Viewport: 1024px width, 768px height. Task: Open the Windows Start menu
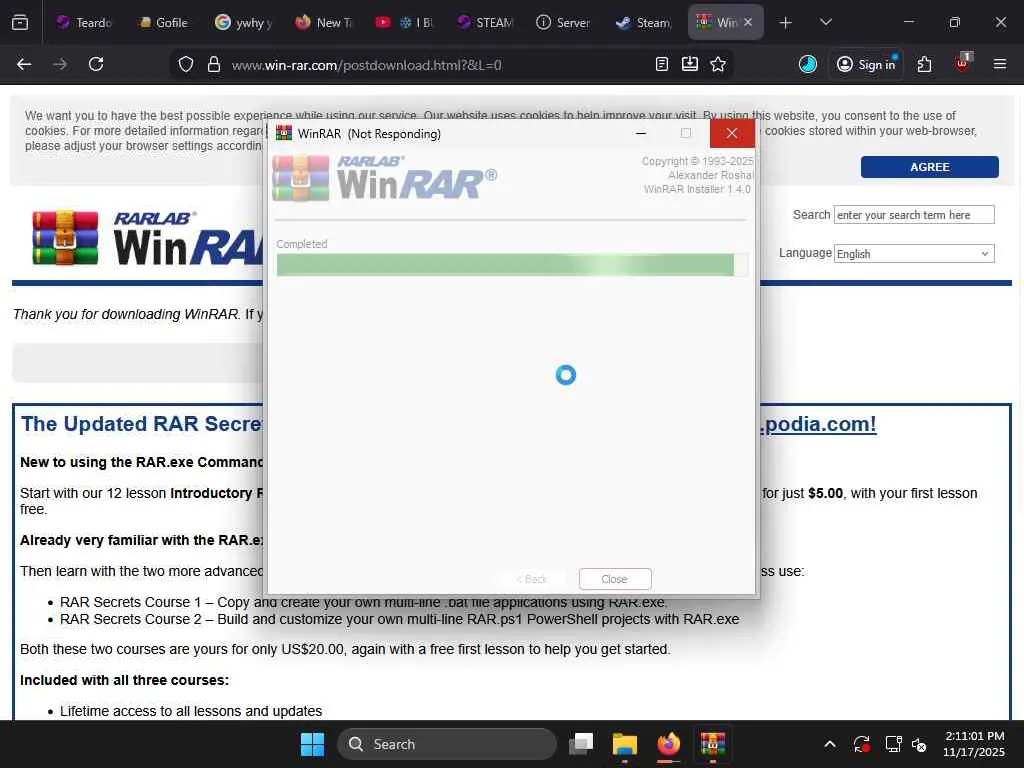click(x=312, y=744)
